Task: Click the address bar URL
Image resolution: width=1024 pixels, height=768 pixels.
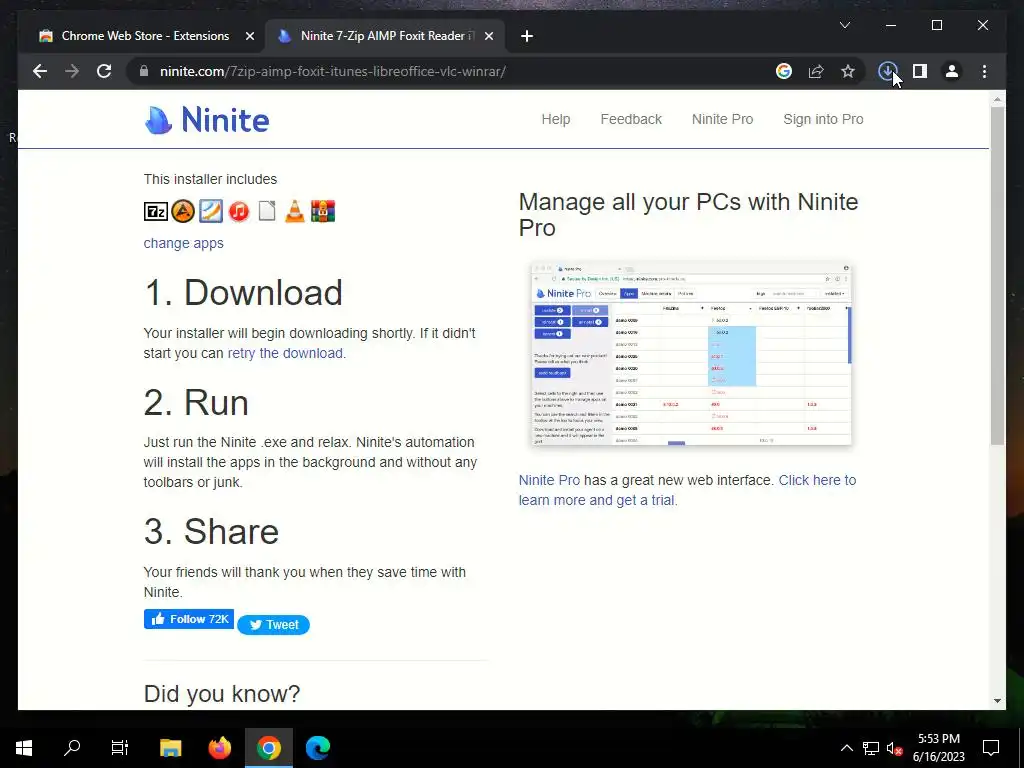Action: click(332, 71)
